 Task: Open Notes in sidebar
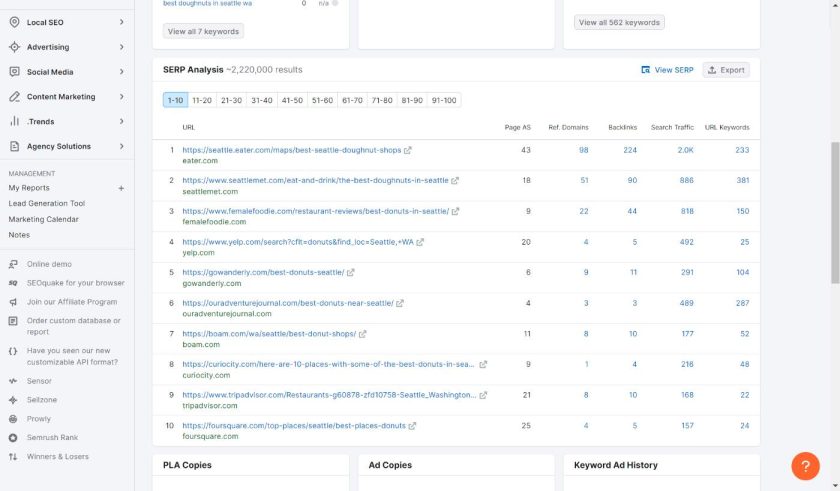(x=19, y=235)
